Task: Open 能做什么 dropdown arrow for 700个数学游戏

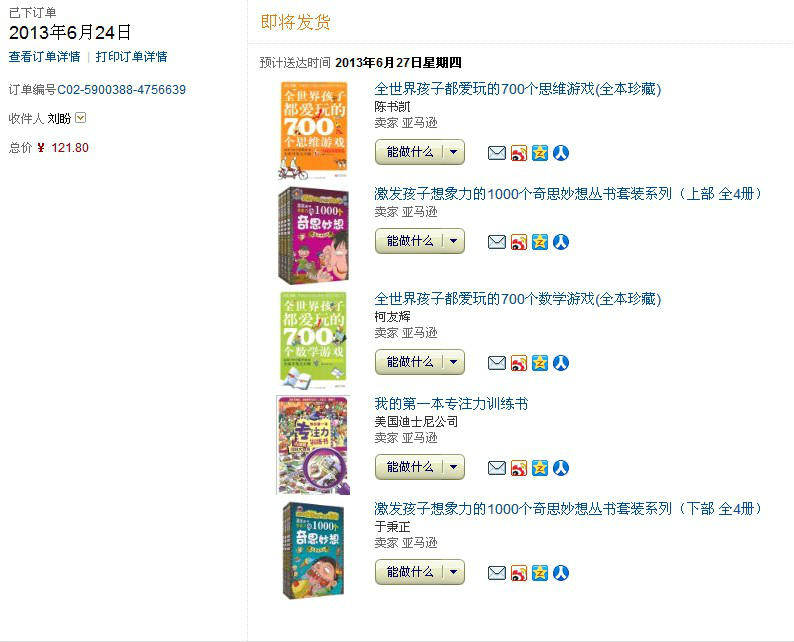Action: point(454,362)
